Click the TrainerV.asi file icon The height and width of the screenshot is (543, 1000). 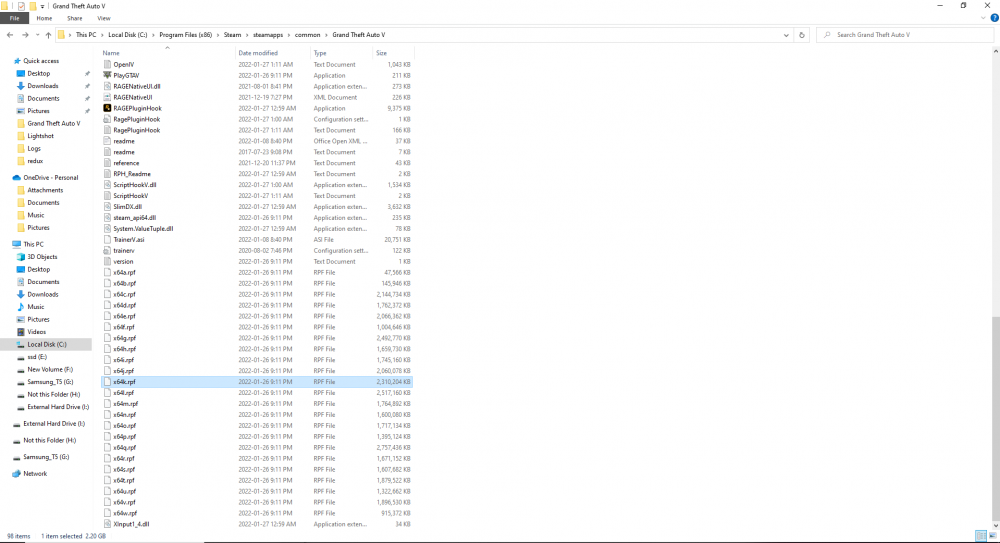click(x=107, y=239)
